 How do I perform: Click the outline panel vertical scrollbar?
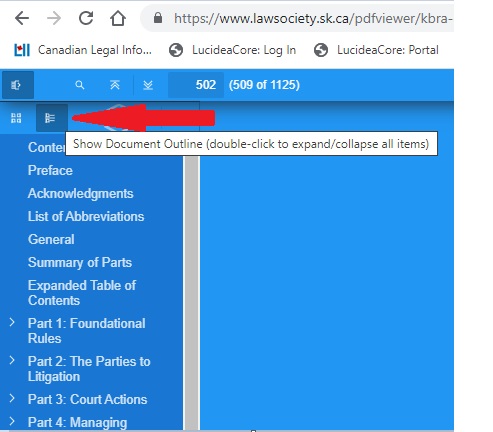pyautogui.click(x=192, y=293)
